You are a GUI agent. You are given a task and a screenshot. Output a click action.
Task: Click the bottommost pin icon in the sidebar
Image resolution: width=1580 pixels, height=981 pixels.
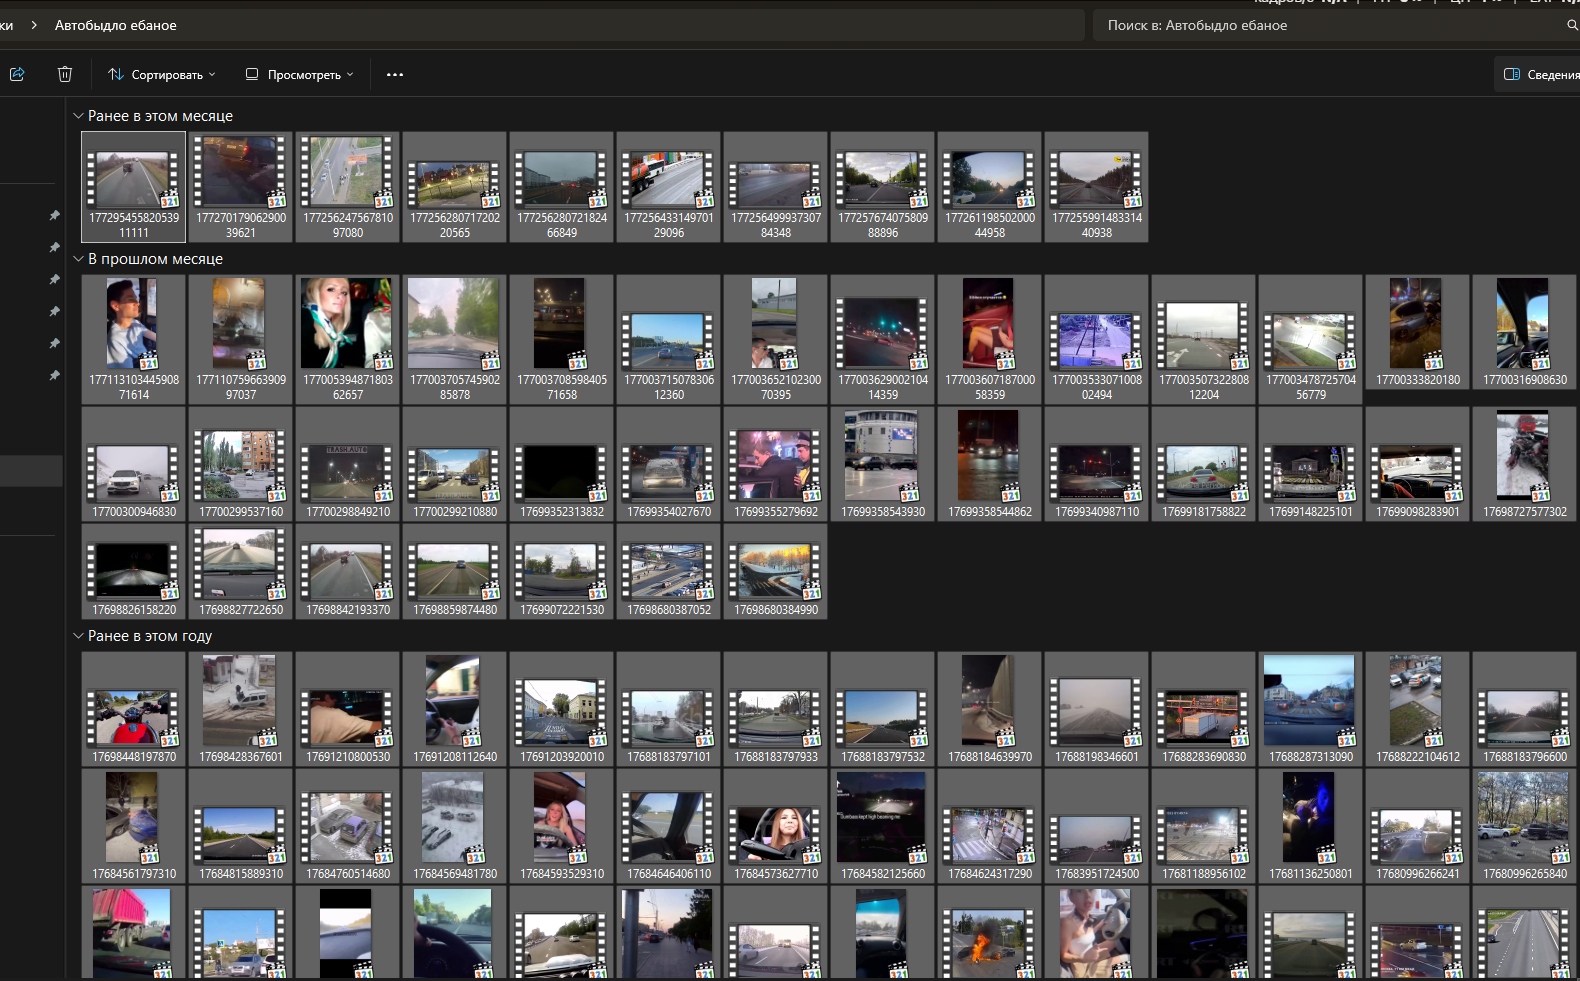[x=55, y=375]
